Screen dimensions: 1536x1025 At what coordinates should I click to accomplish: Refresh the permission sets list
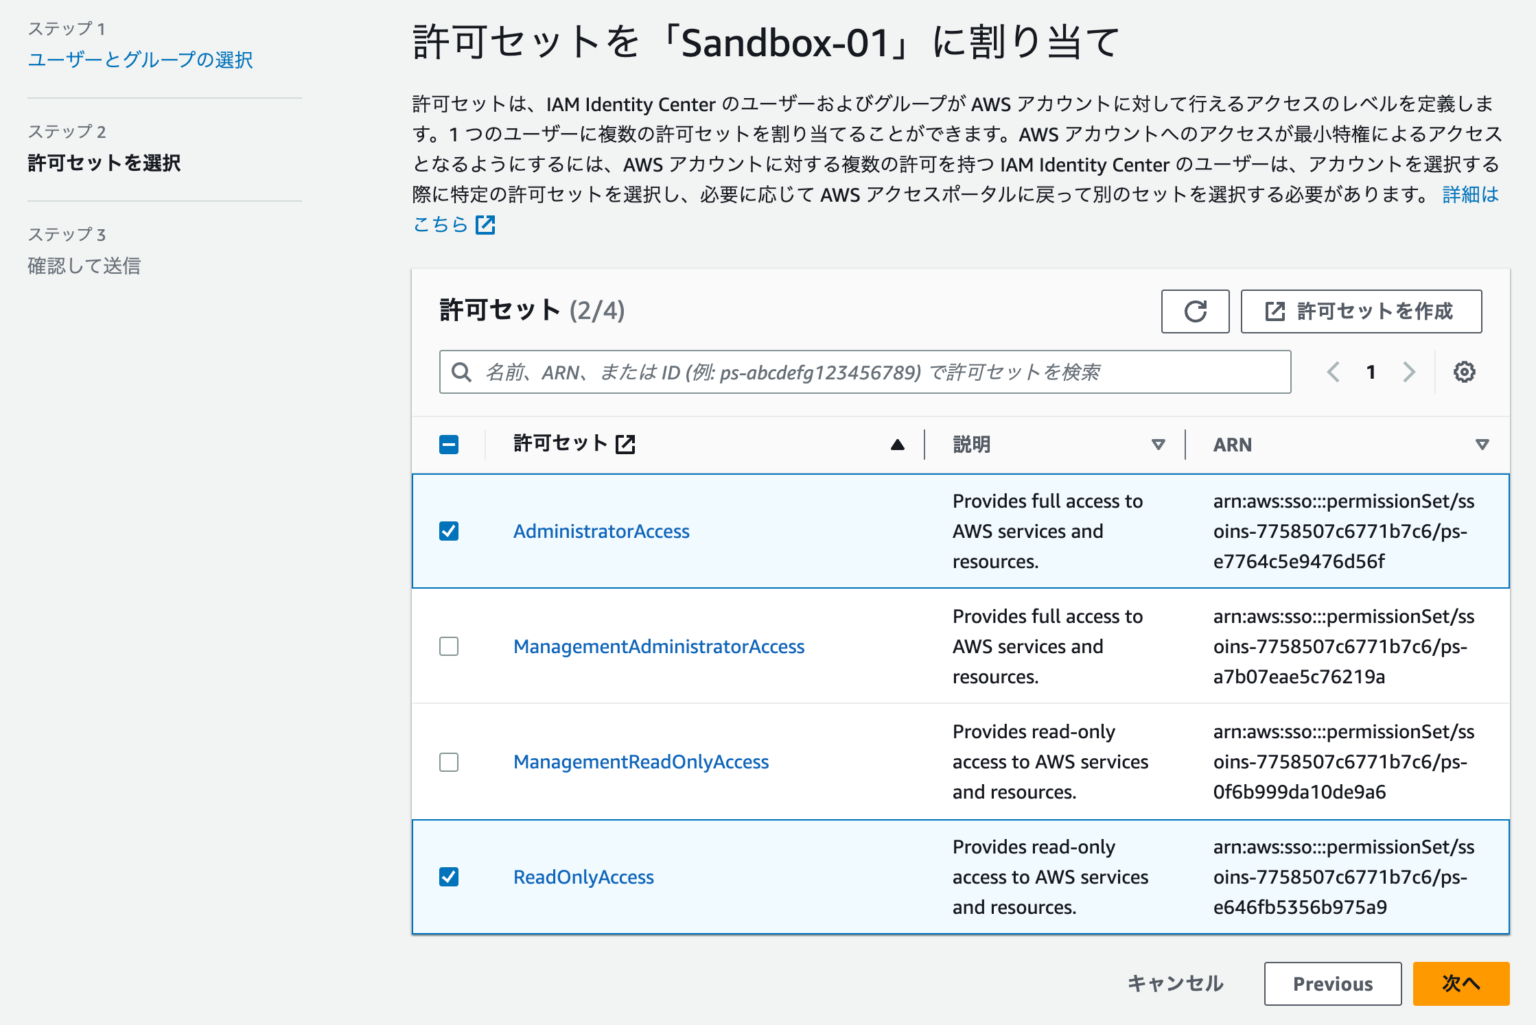(1195, 311)
